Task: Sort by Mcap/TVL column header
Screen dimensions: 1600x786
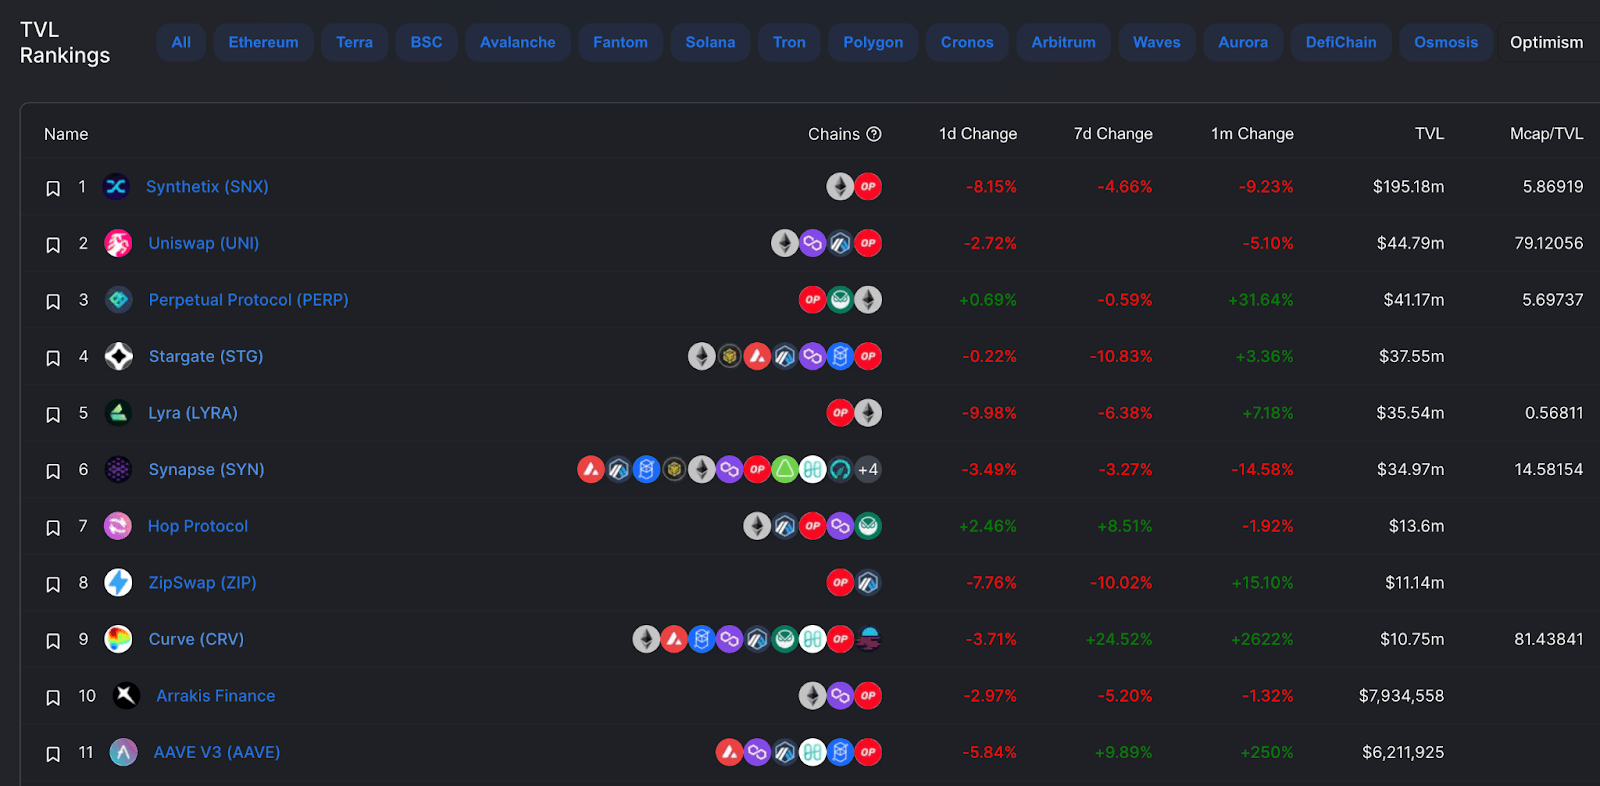Action: tap(1546, 134)
